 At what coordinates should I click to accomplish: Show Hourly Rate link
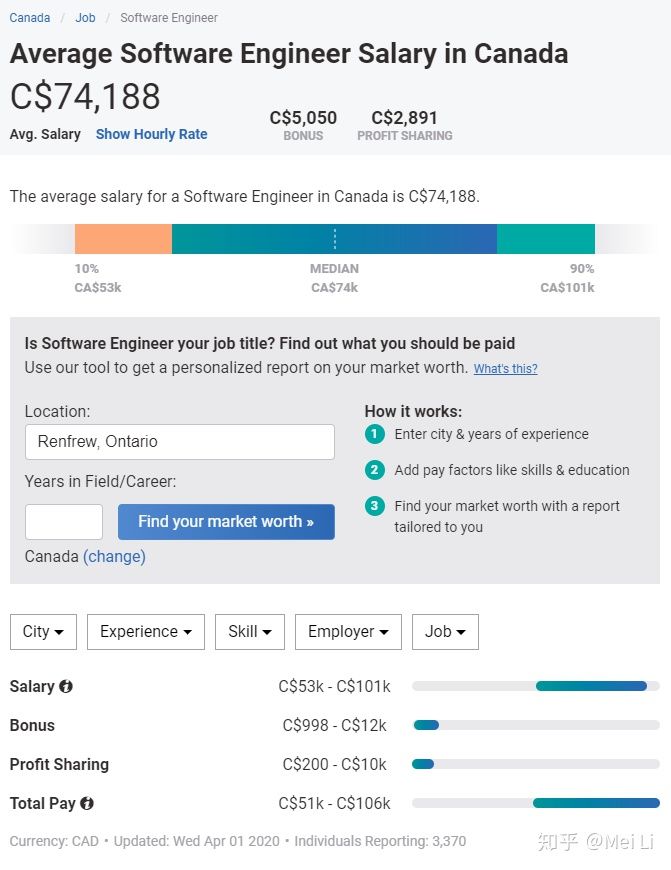(151, 134)
